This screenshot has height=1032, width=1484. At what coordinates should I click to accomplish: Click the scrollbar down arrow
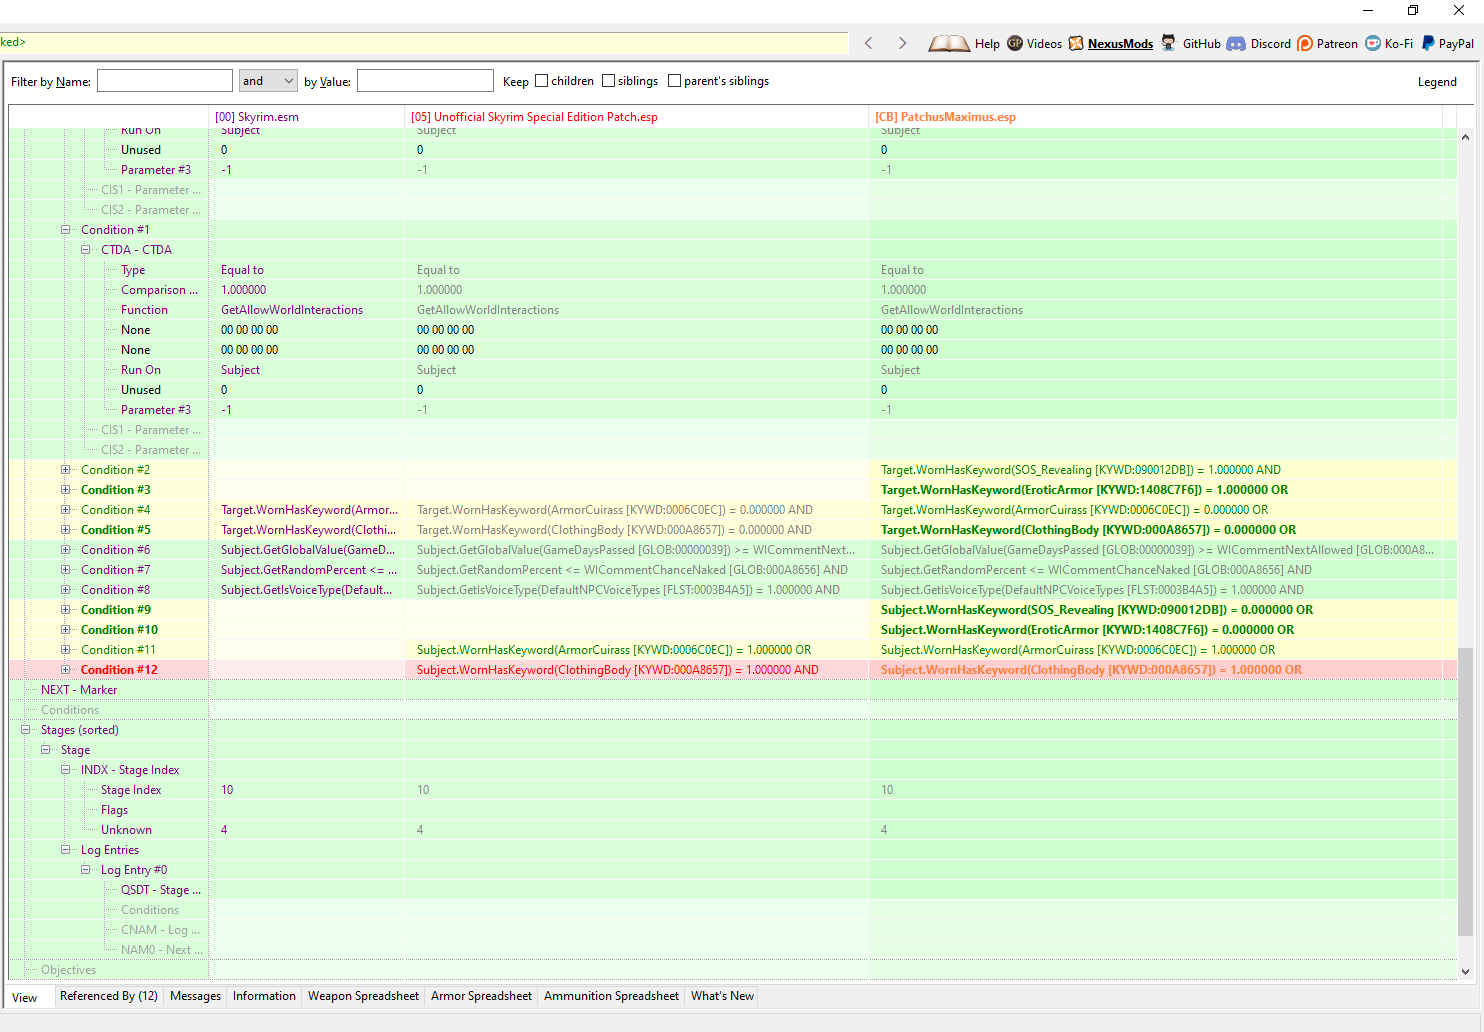tap(1465, 971)
